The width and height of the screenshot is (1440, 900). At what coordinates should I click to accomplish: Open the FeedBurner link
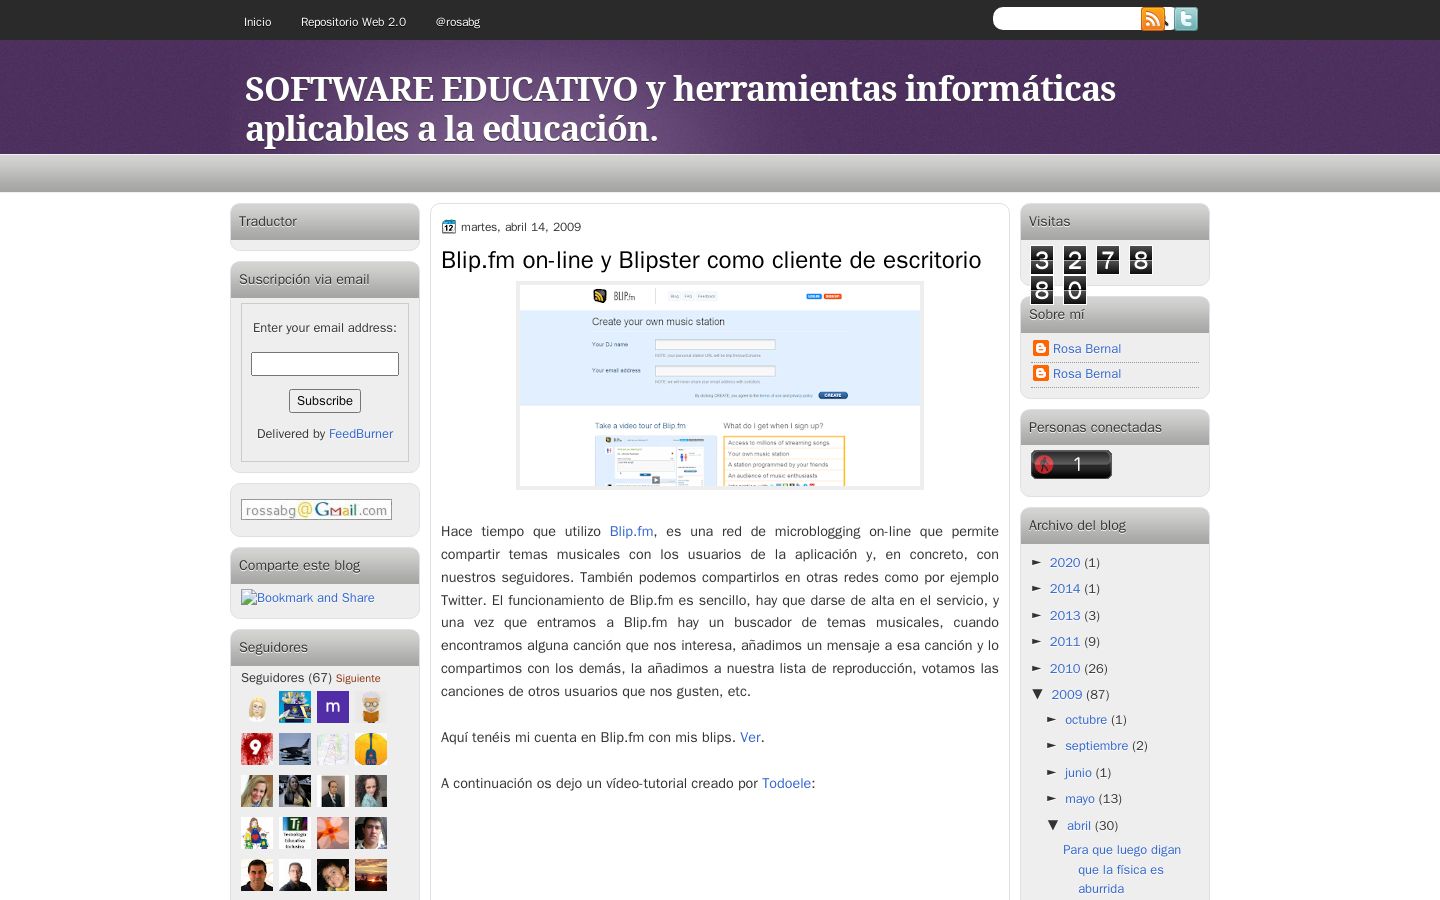[361, 434]
